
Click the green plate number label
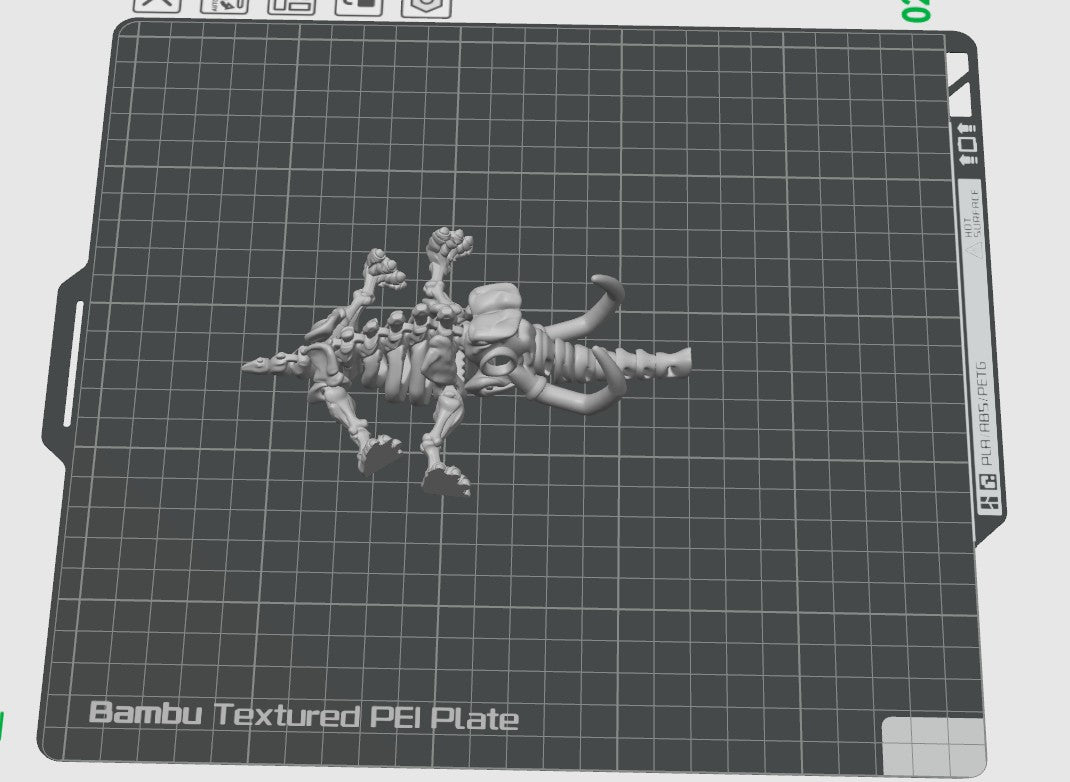(917, 10)
